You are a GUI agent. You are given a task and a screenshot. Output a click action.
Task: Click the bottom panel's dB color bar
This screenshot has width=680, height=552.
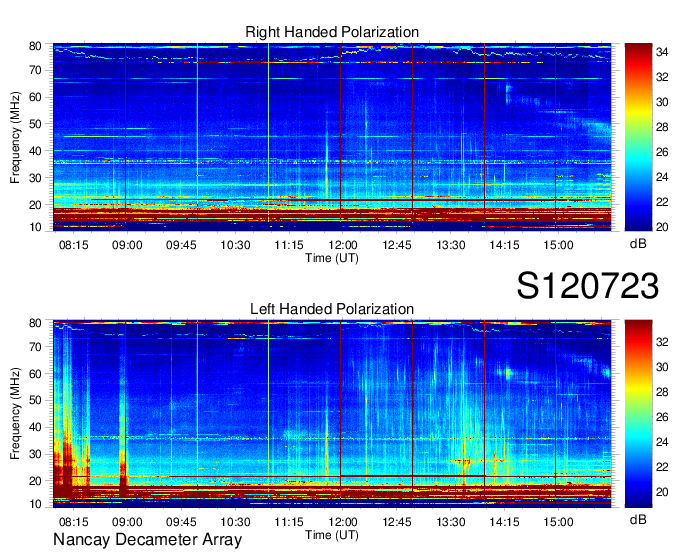point(638,414)
